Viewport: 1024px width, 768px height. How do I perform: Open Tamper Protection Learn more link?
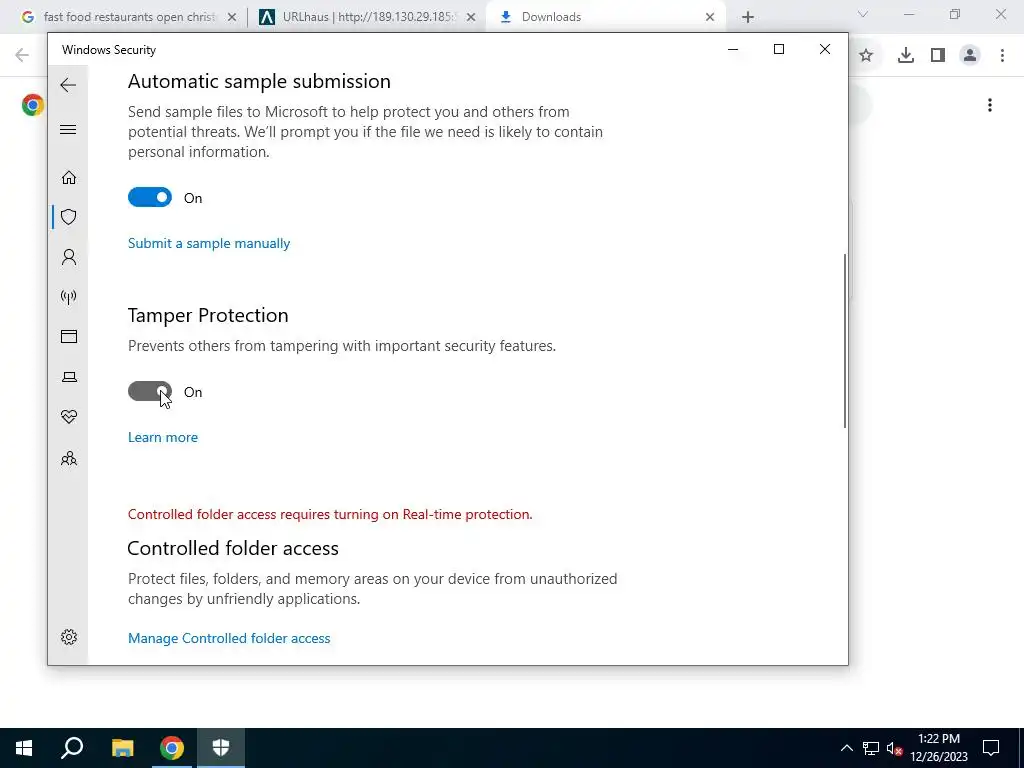pyautogui.click(x=163, y=437)
